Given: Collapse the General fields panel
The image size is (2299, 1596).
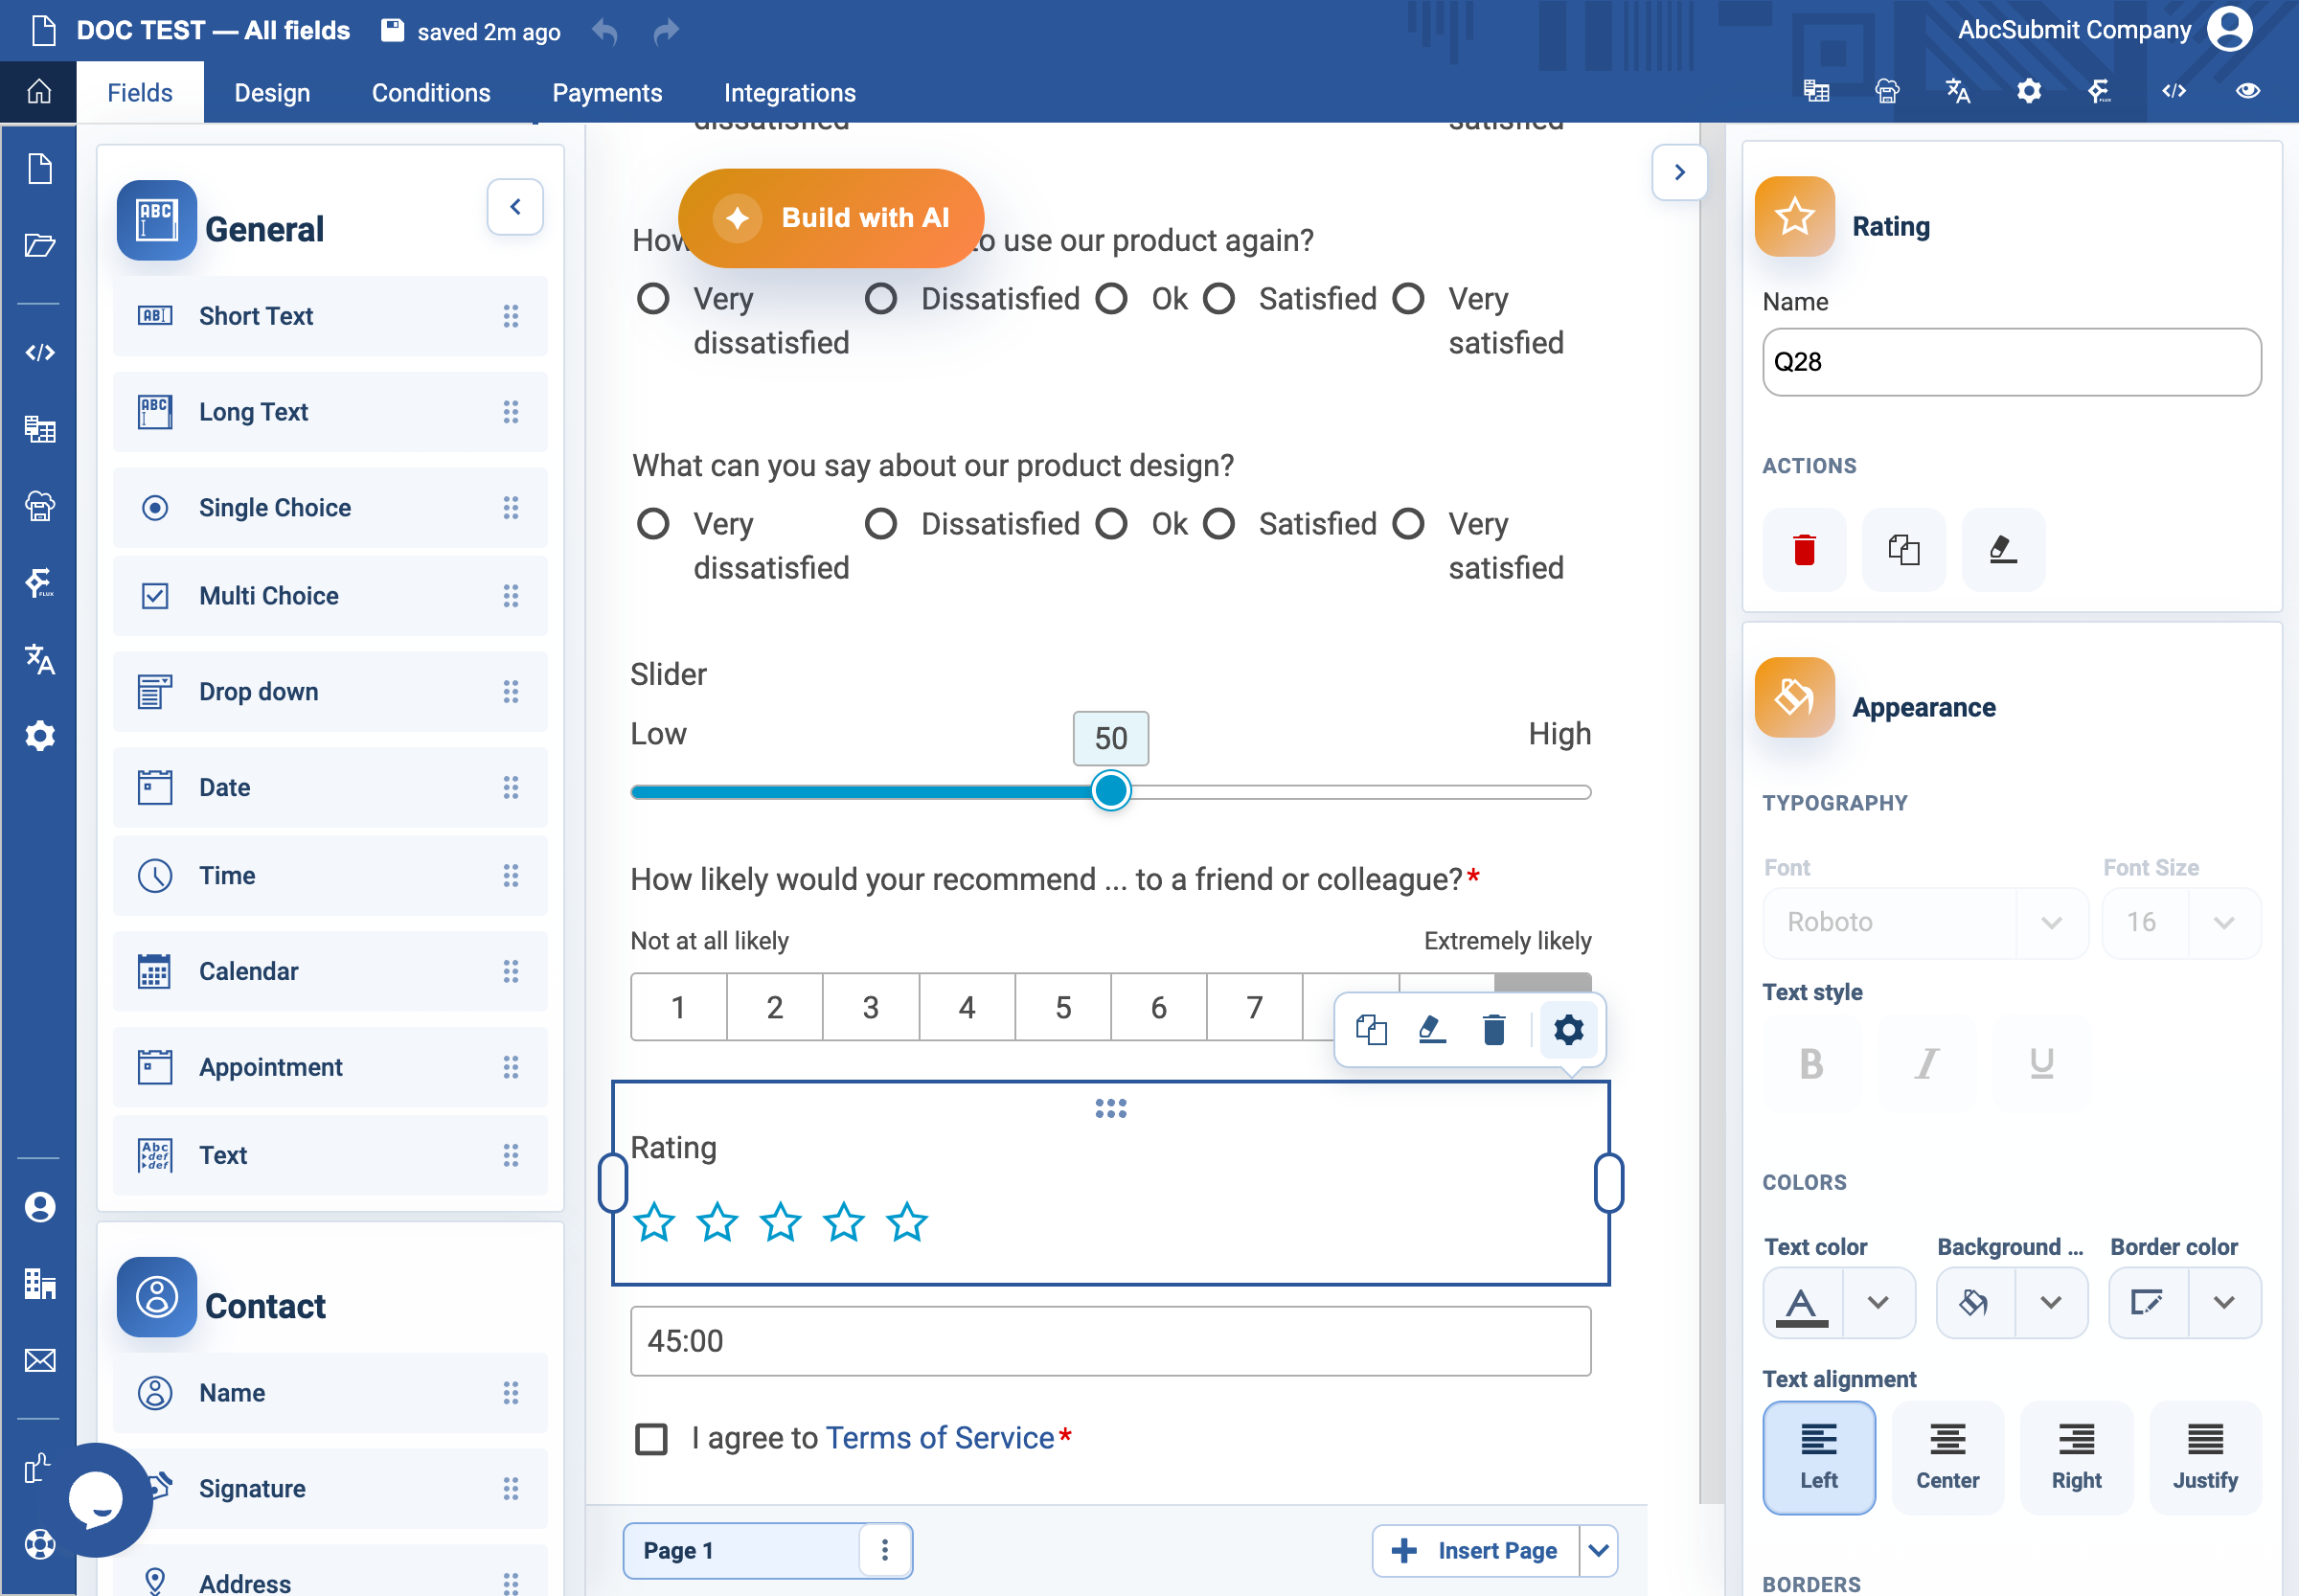Looking at the screenshot, I should coord(515,207).
